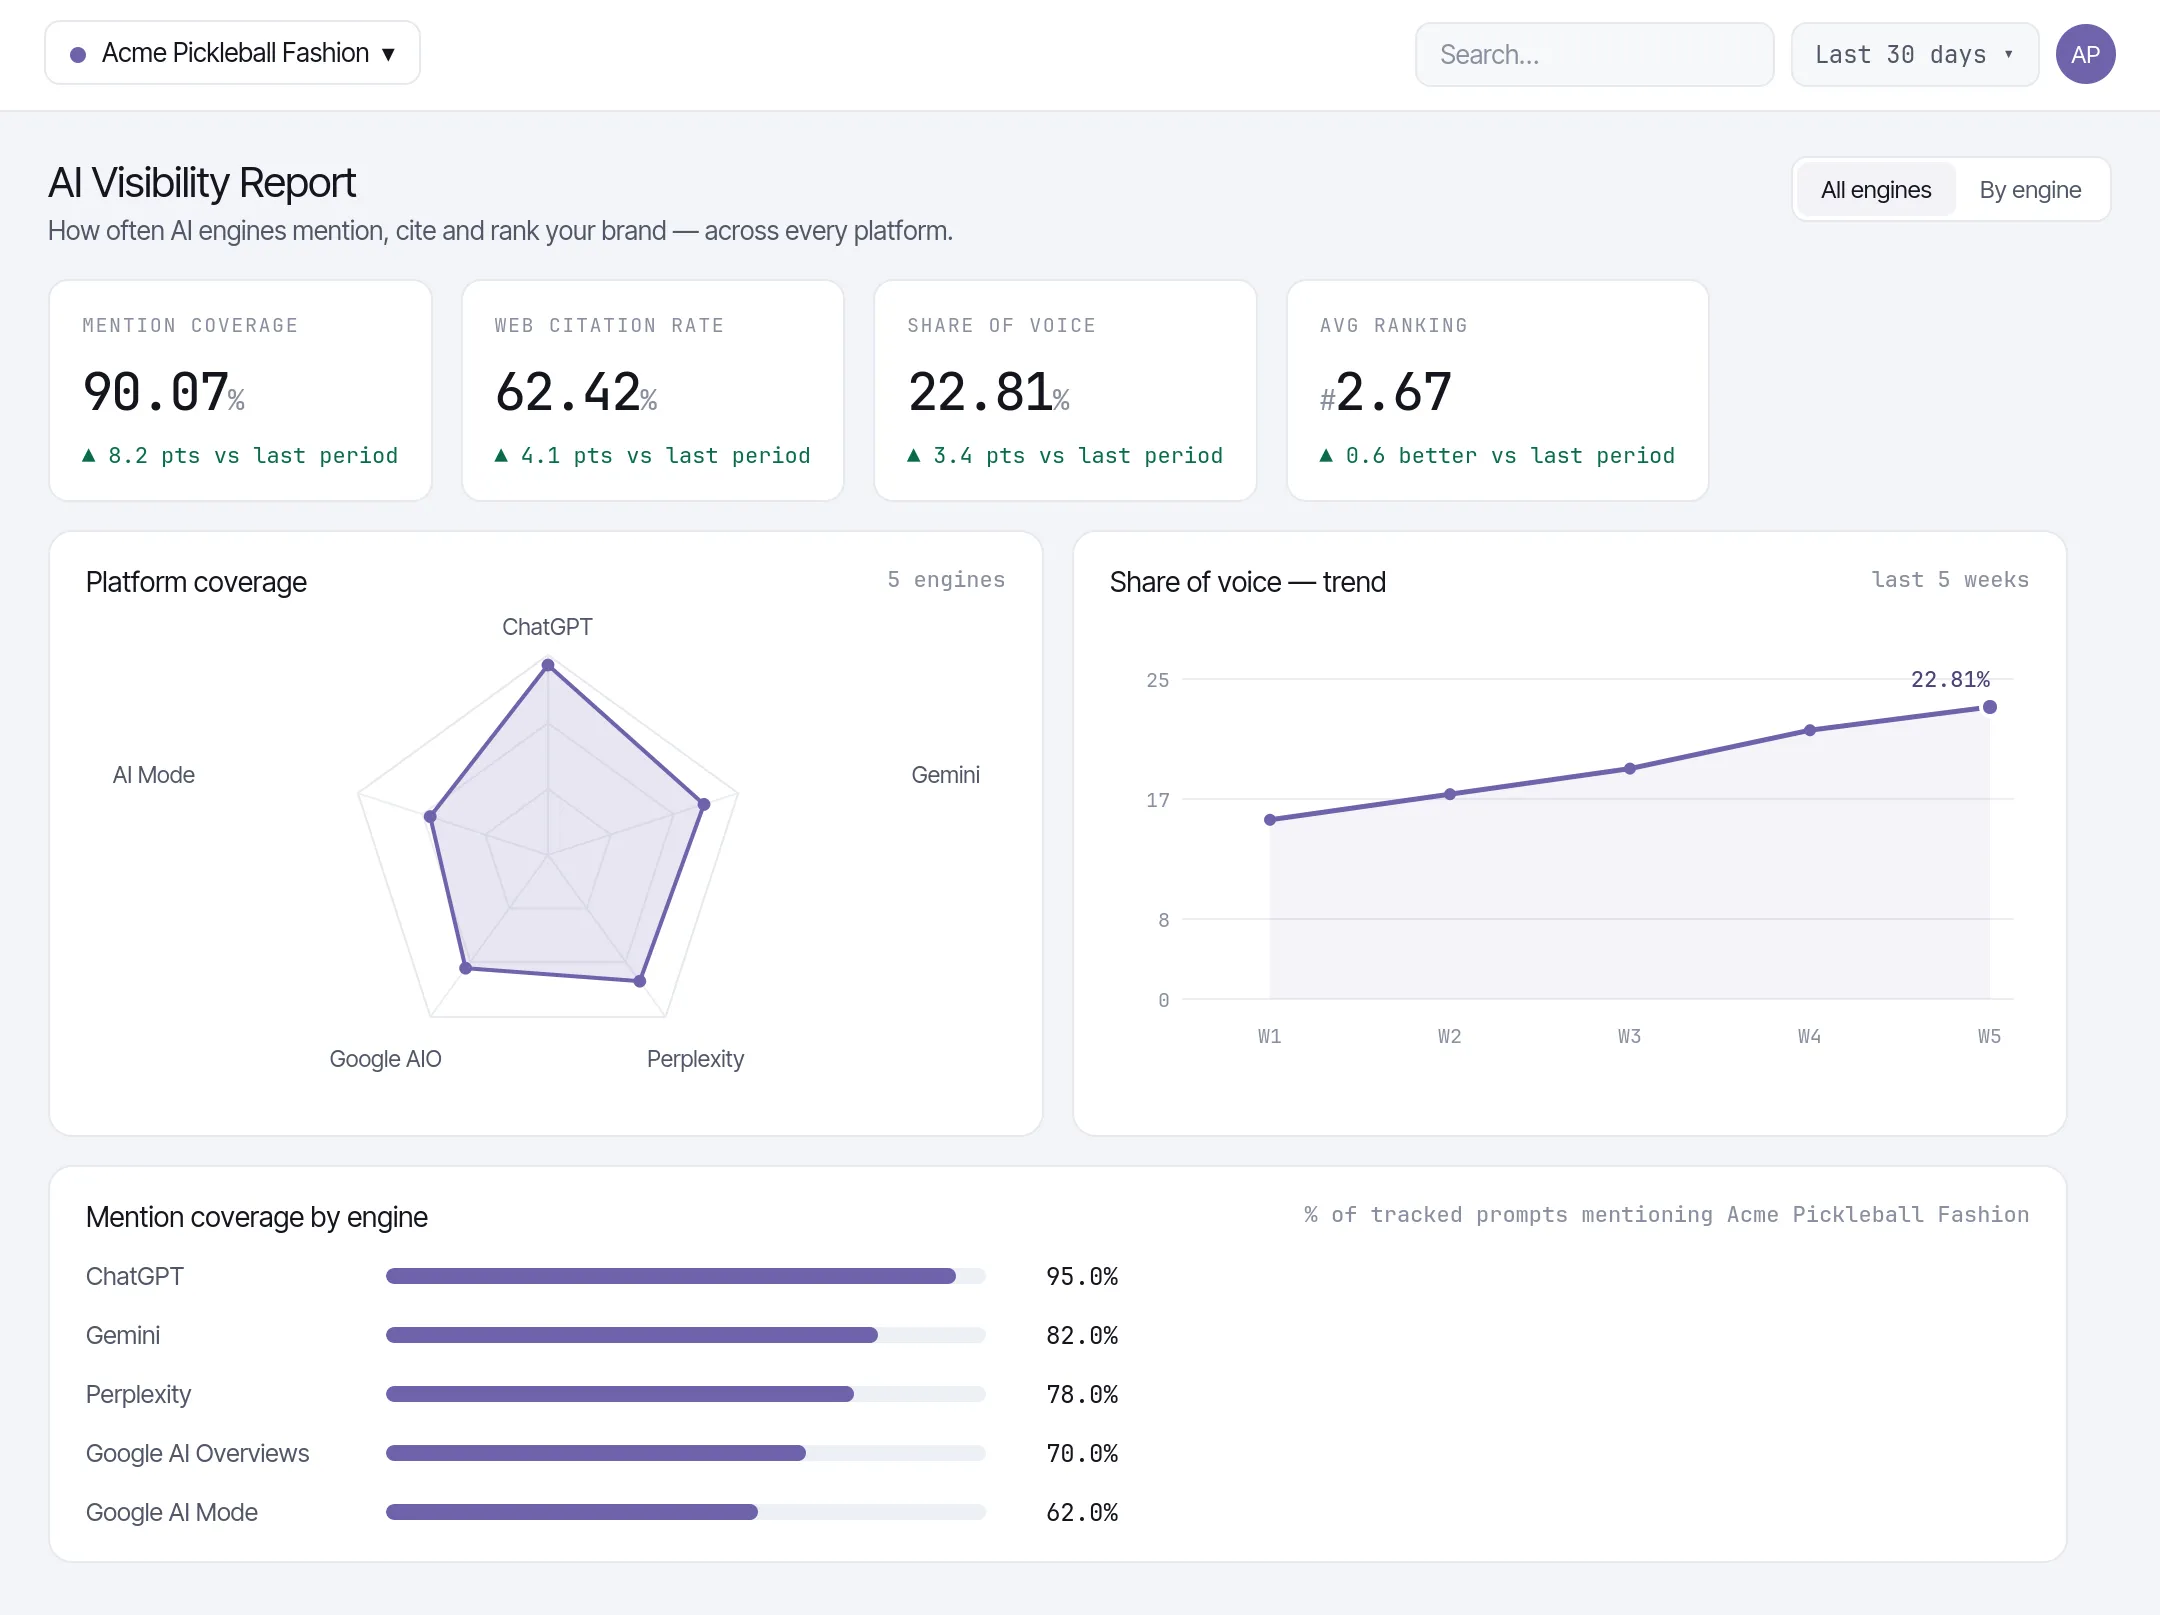Click the ChatGPT coverage bar
This screenshot has width=2160, height=1615.
click(x=685, y=1276)
